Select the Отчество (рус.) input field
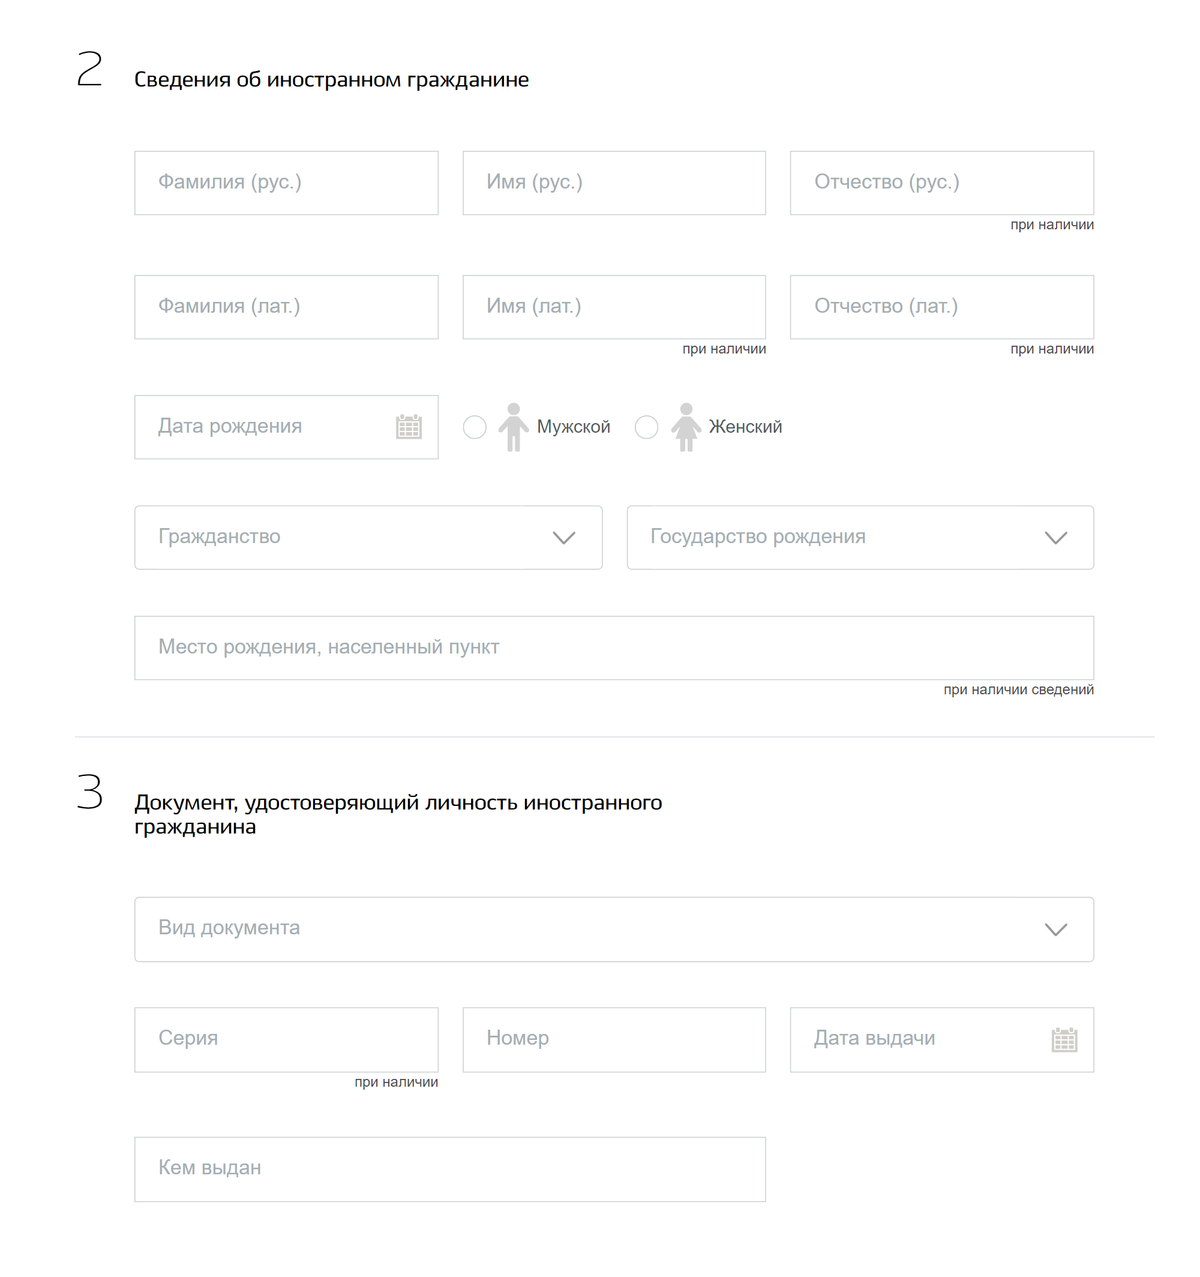 click(x=941, y=182)
